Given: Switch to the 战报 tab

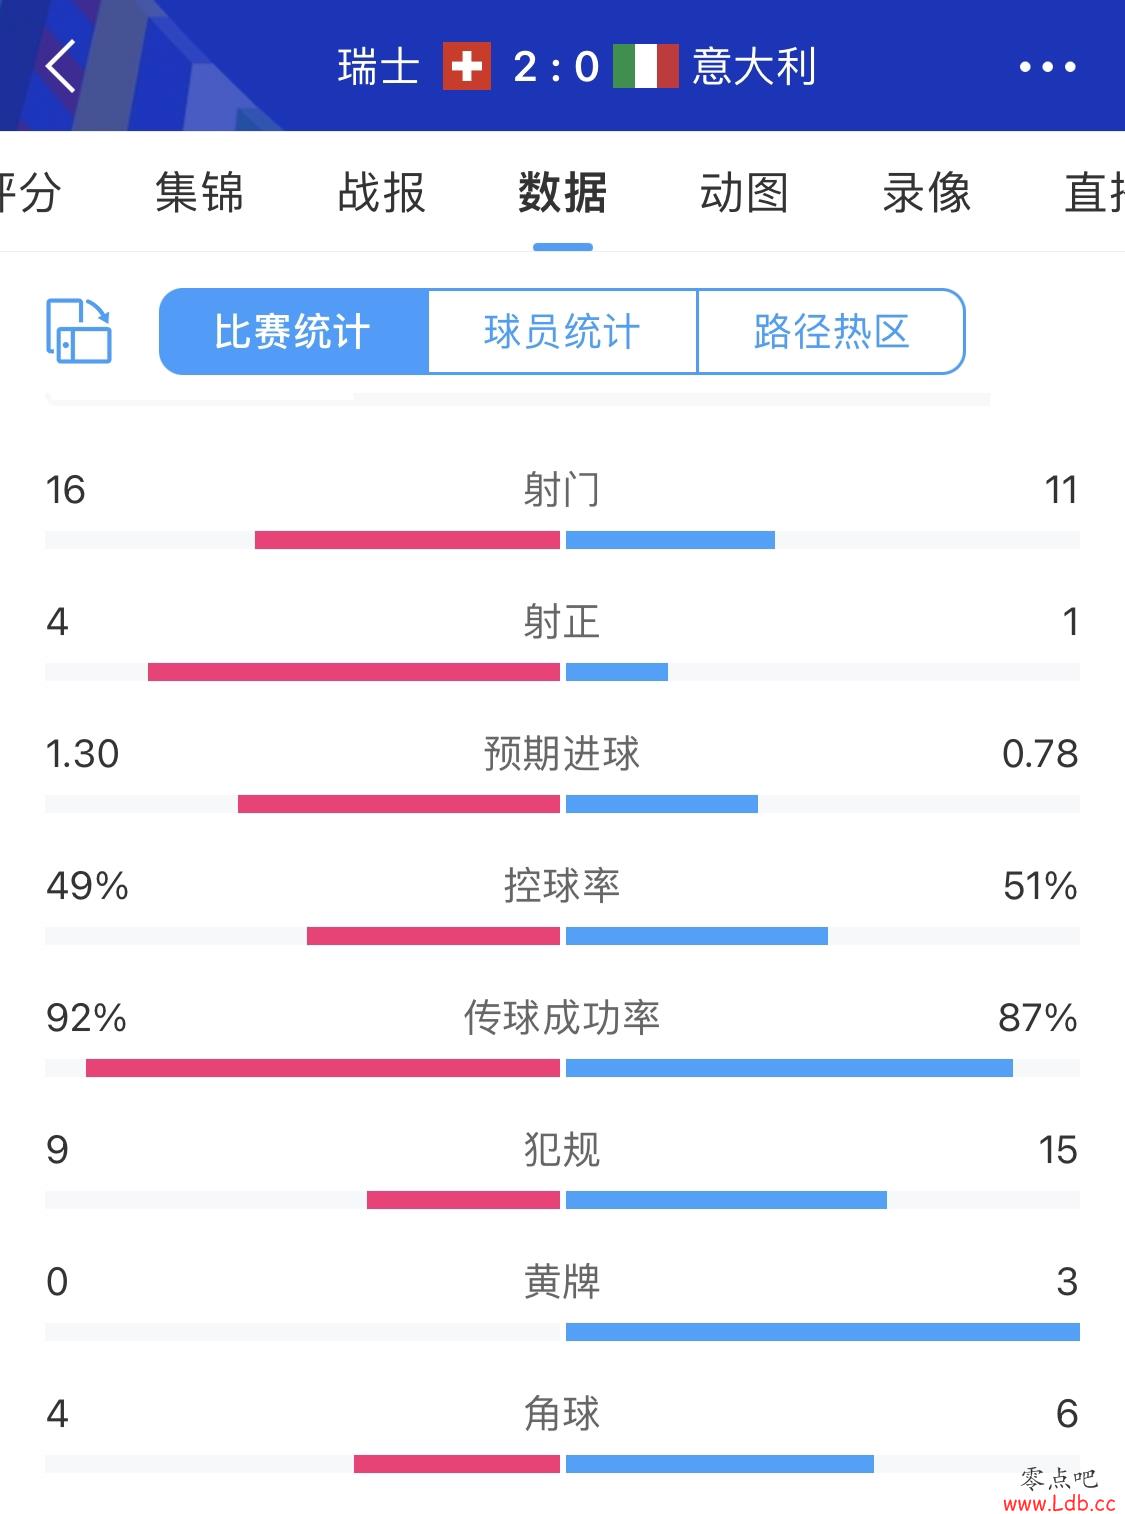Looking at the screenshot, I should pos(381,192).
